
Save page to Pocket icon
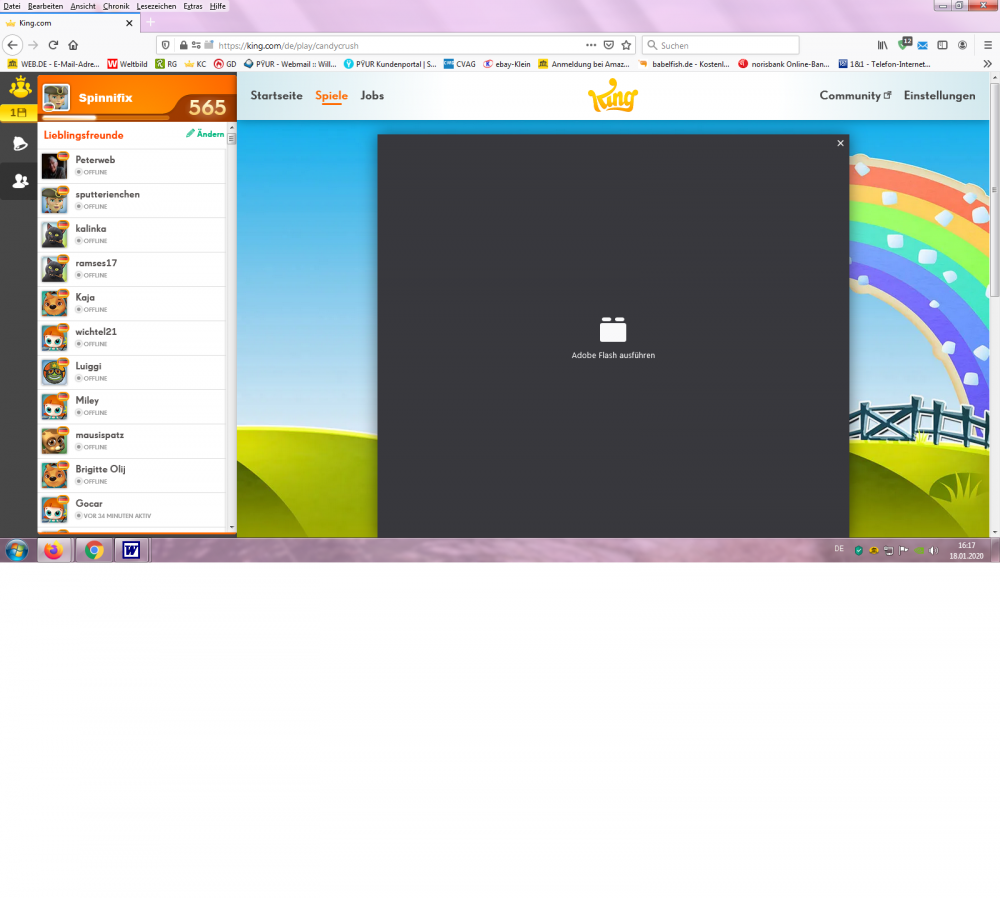tap(609, 45)
